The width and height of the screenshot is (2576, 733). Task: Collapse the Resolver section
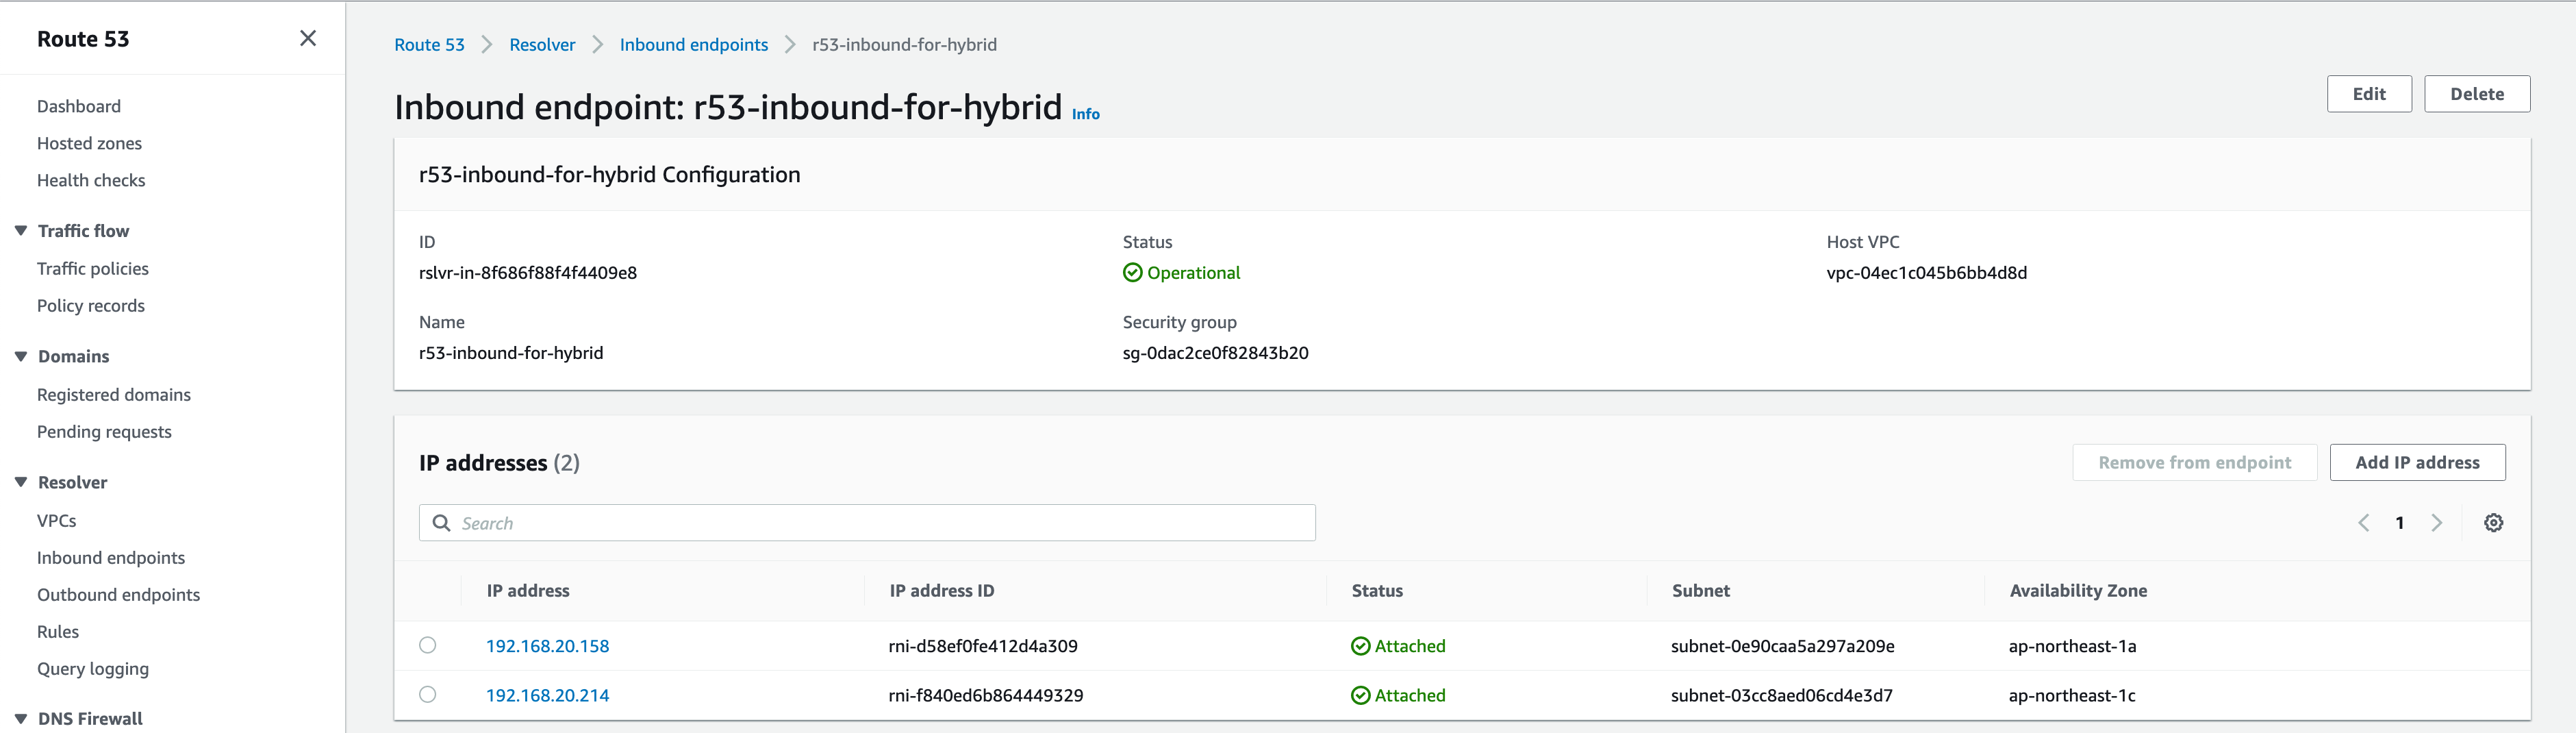click(21, 482)
